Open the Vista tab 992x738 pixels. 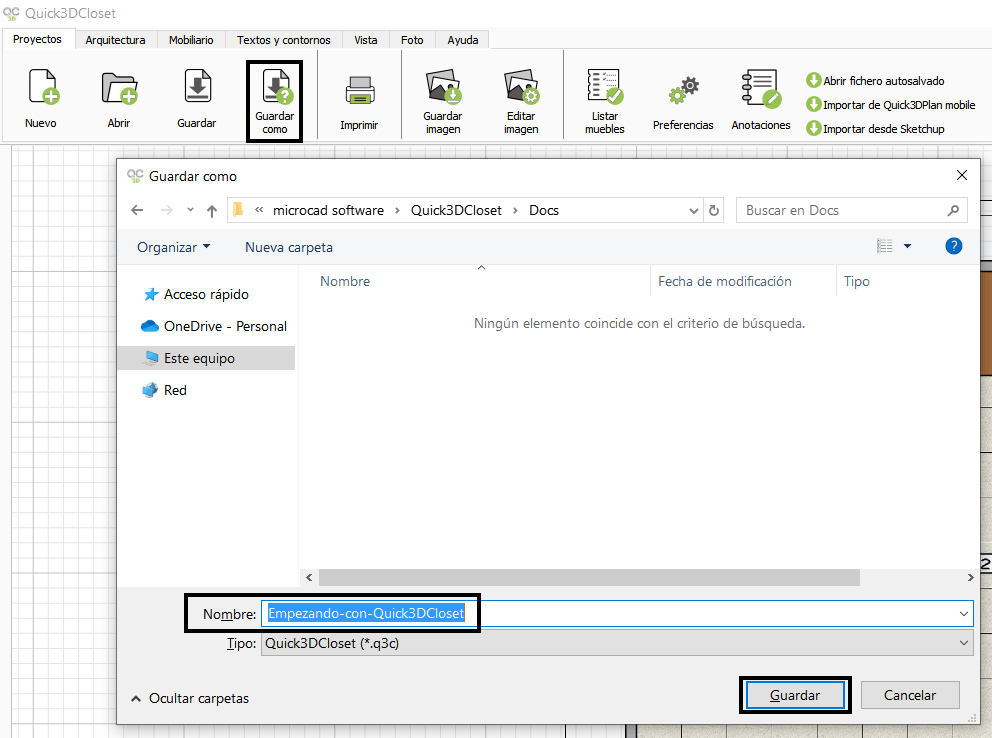pyautogui.click(x=366, y=40)
